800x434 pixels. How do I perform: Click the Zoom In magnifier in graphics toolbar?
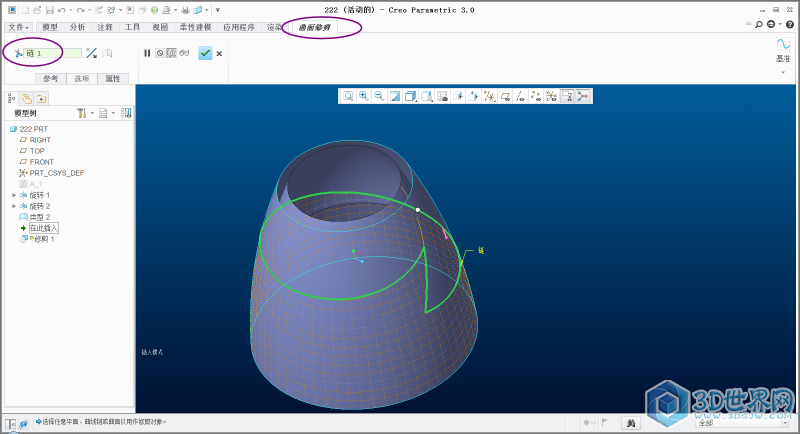point(364,96)
